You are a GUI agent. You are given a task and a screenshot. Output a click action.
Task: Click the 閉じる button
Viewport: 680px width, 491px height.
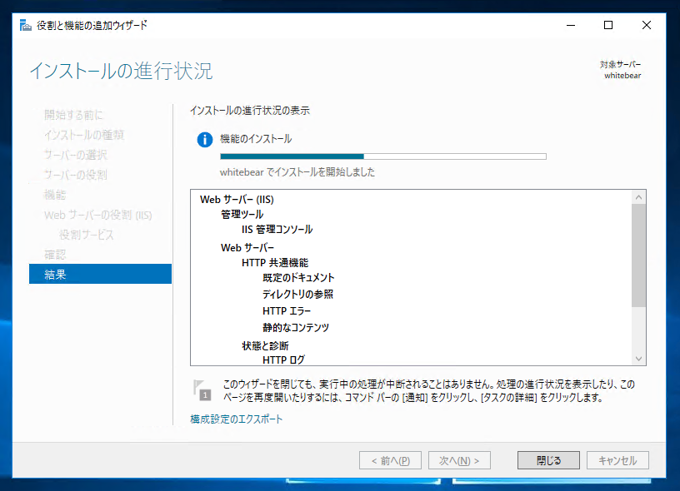tap(548, 460)
